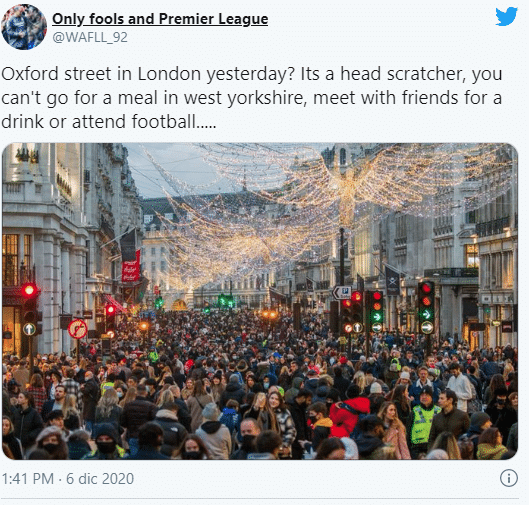Click the word "football" in the tweet

tap(164, 121)
